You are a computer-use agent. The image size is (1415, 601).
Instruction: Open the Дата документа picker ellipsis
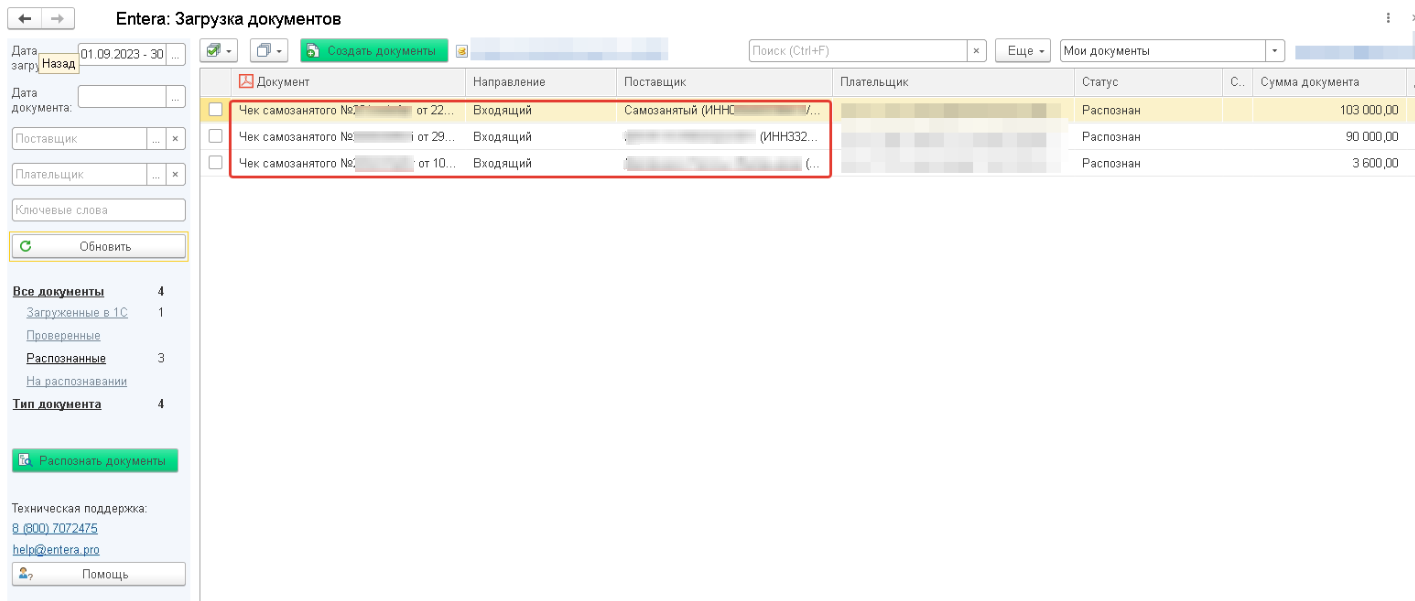click(176, 97)
